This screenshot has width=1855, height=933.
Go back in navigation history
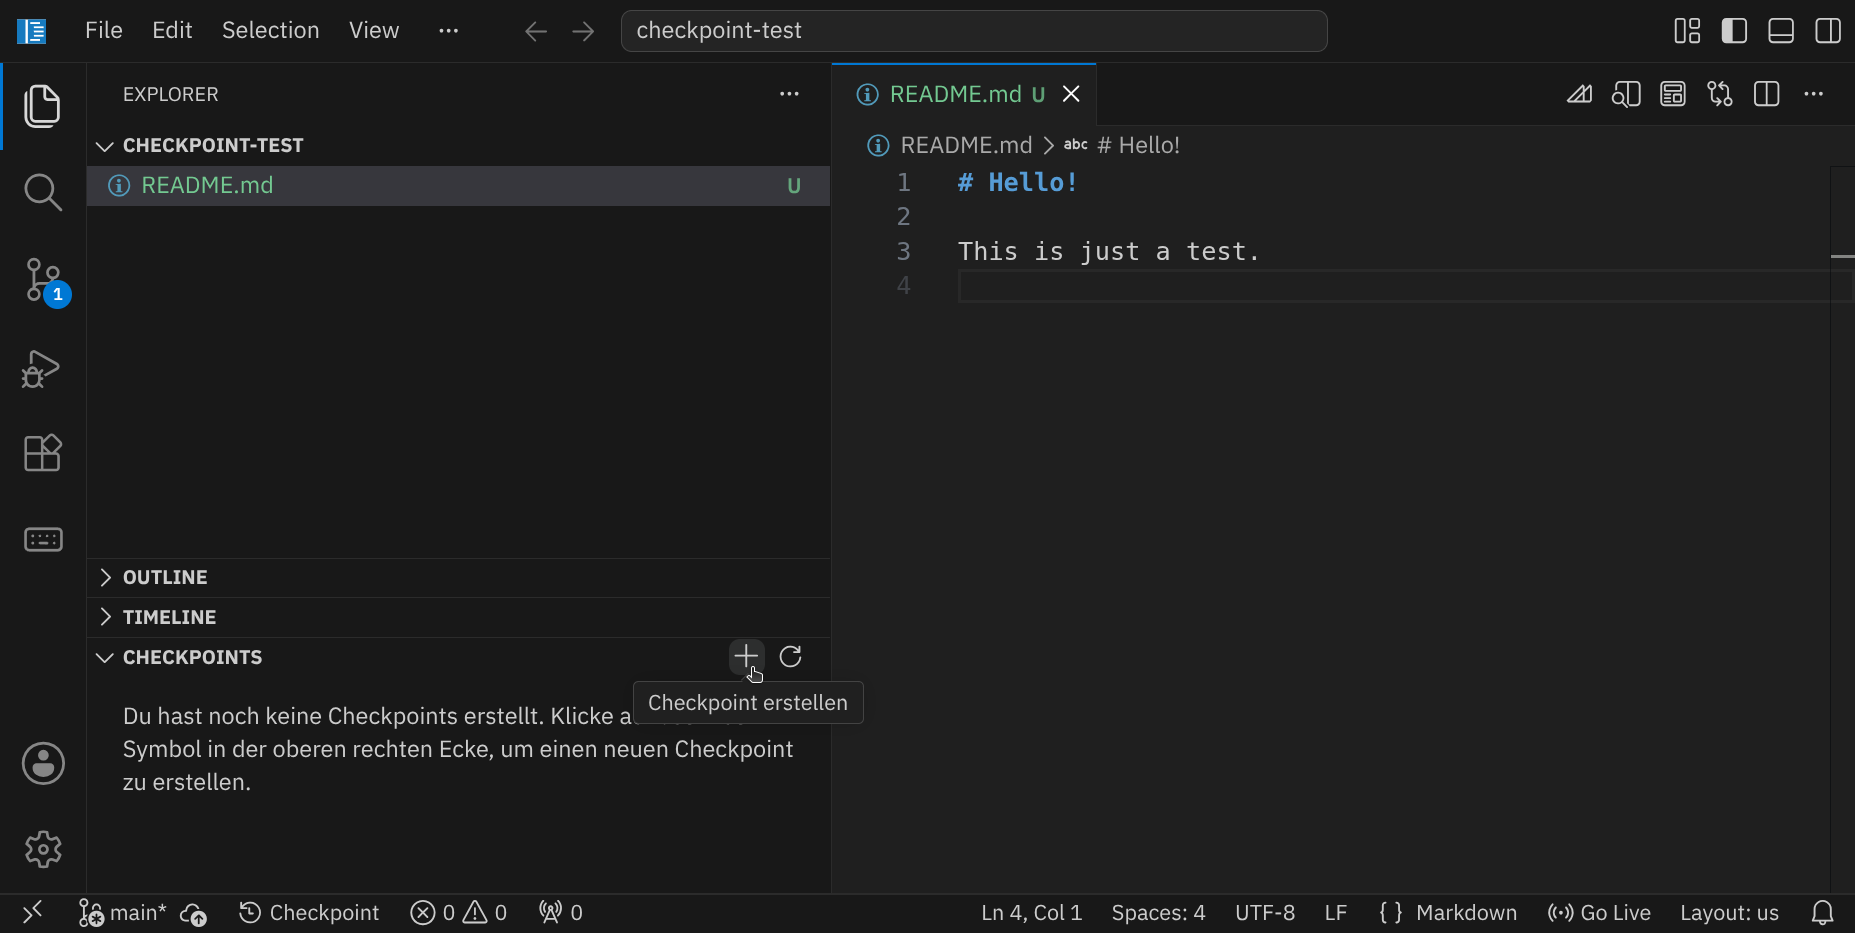(x=536, y=31)
